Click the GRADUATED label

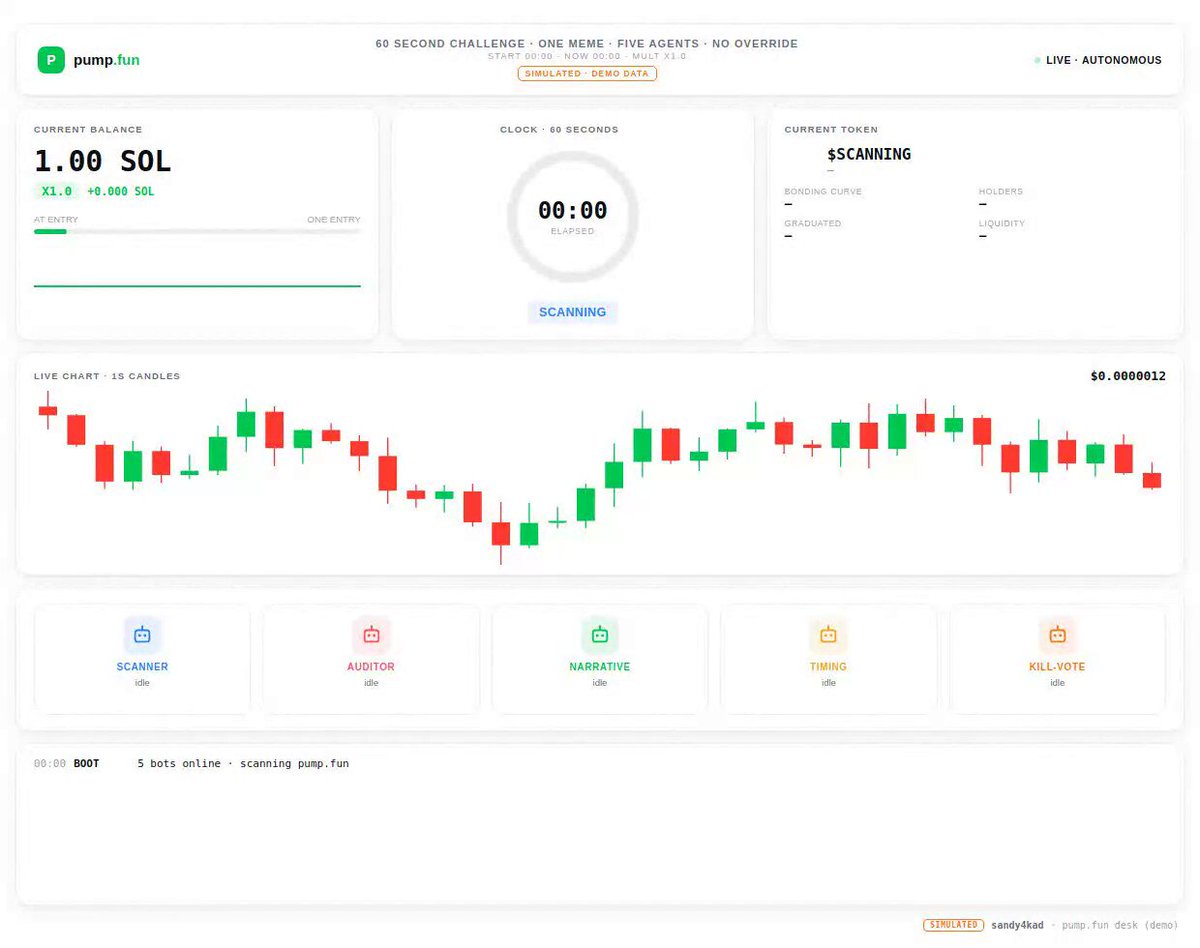tap(813, 223)
